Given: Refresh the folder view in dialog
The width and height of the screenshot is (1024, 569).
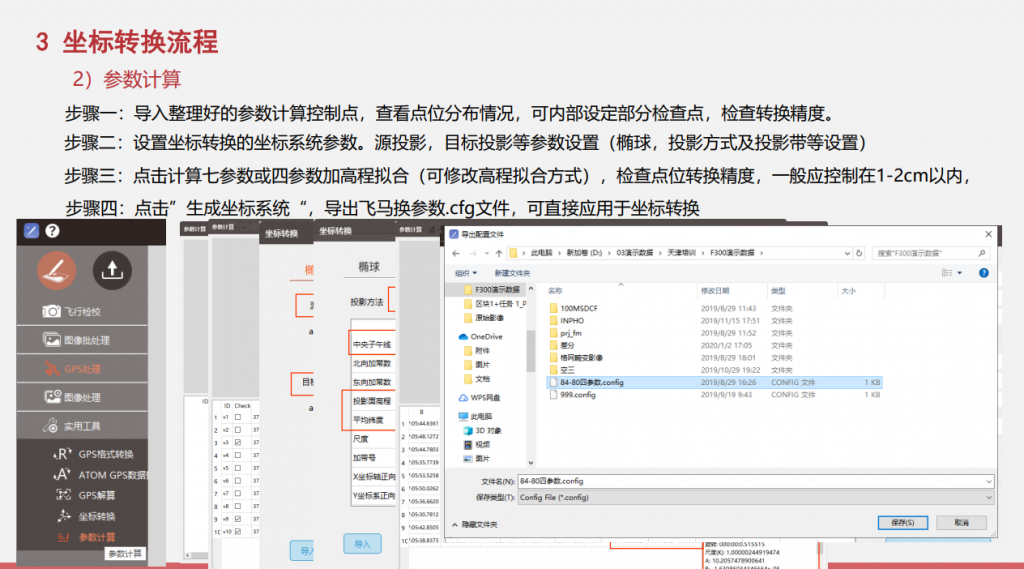Looking at the screenshot, I should point(859,253).
